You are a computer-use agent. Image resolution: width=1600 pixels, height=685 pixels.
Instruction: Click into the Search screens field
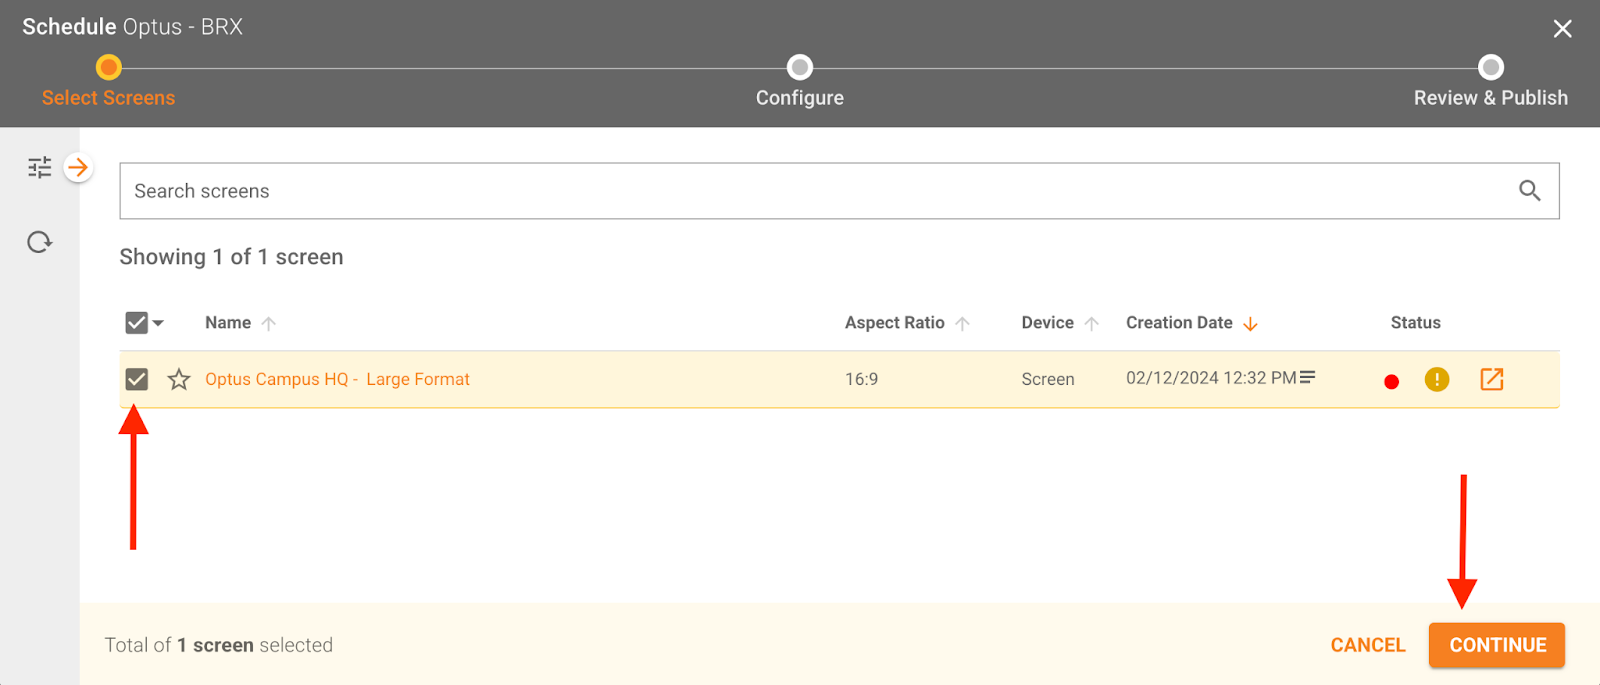pos(800,191)
